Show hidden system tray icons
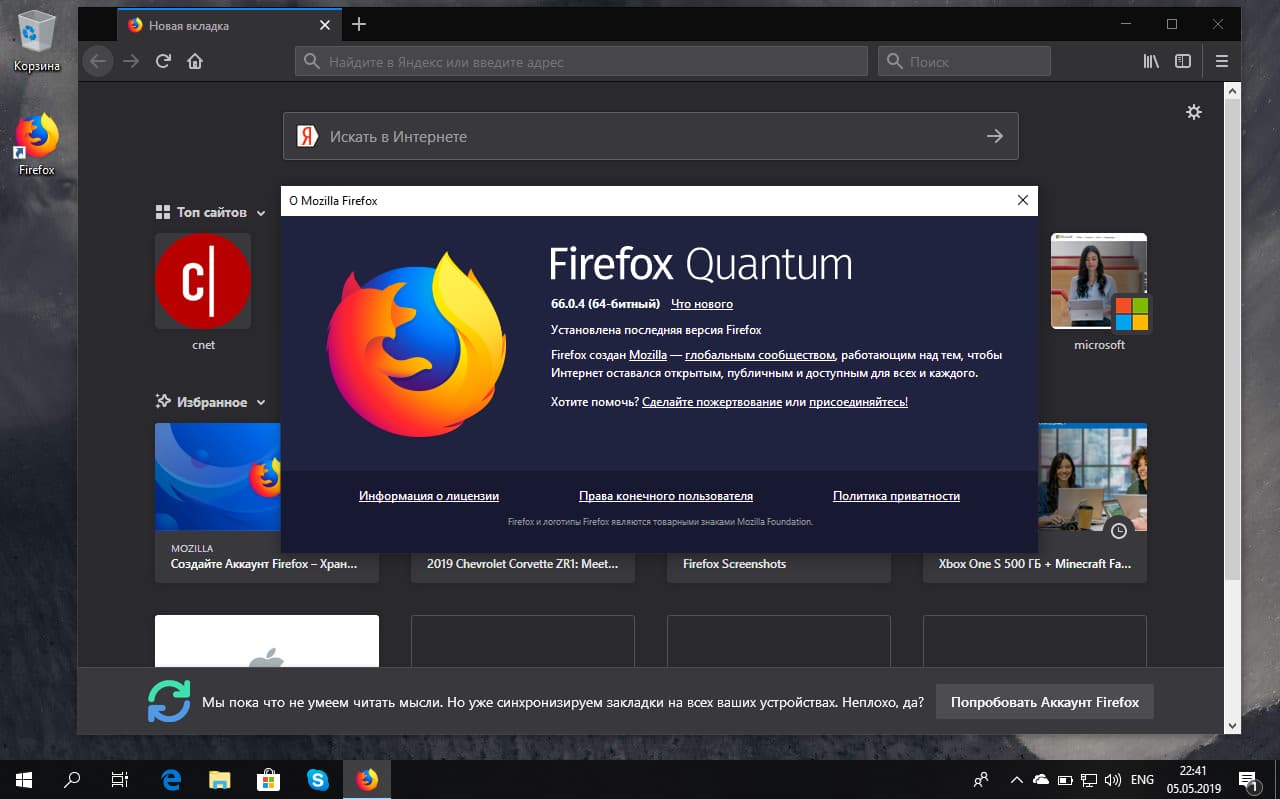The height and width of the screenshot is (799, 1280). [1016, 779]
